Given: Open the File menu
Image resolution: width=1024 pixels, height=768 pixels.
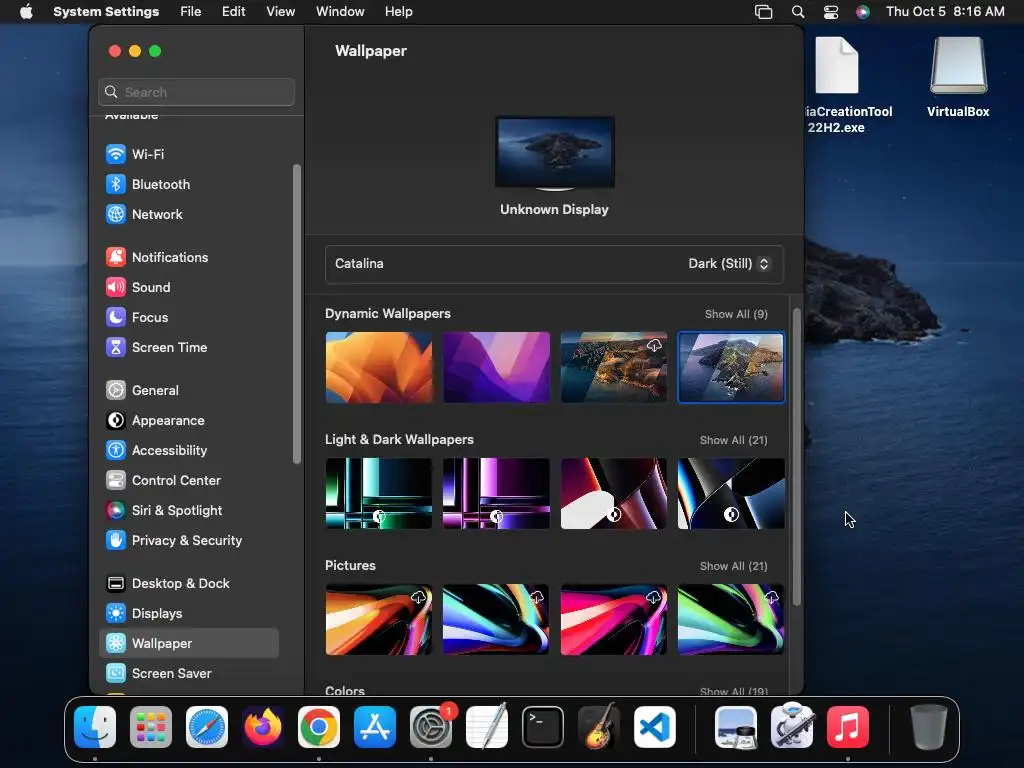Looking at the screenshot, I should tap(191, 12).
